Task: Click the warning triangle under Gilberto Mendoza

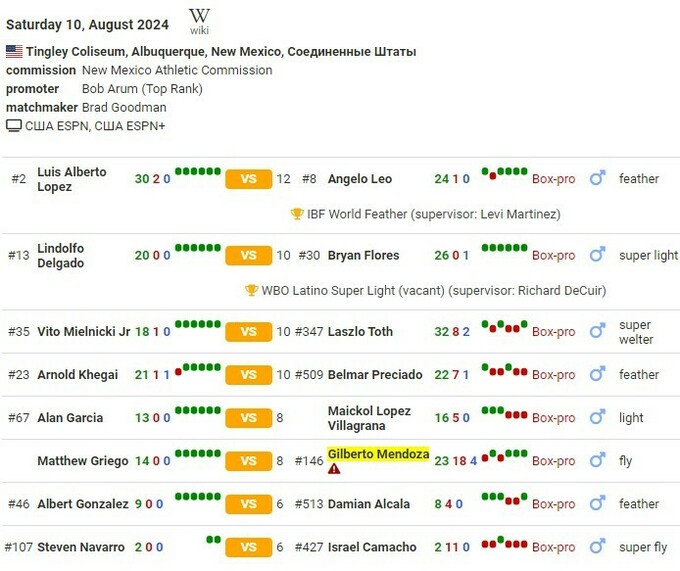Action: tap(334, 469)
